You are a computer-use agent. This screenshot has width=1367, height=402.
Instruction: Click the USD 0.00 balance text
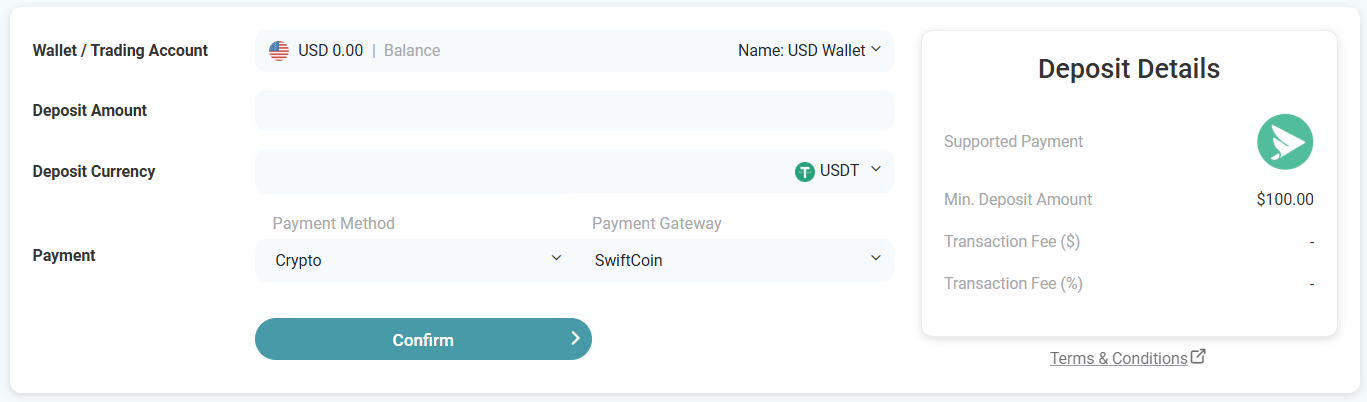click(x=330, y=51)
